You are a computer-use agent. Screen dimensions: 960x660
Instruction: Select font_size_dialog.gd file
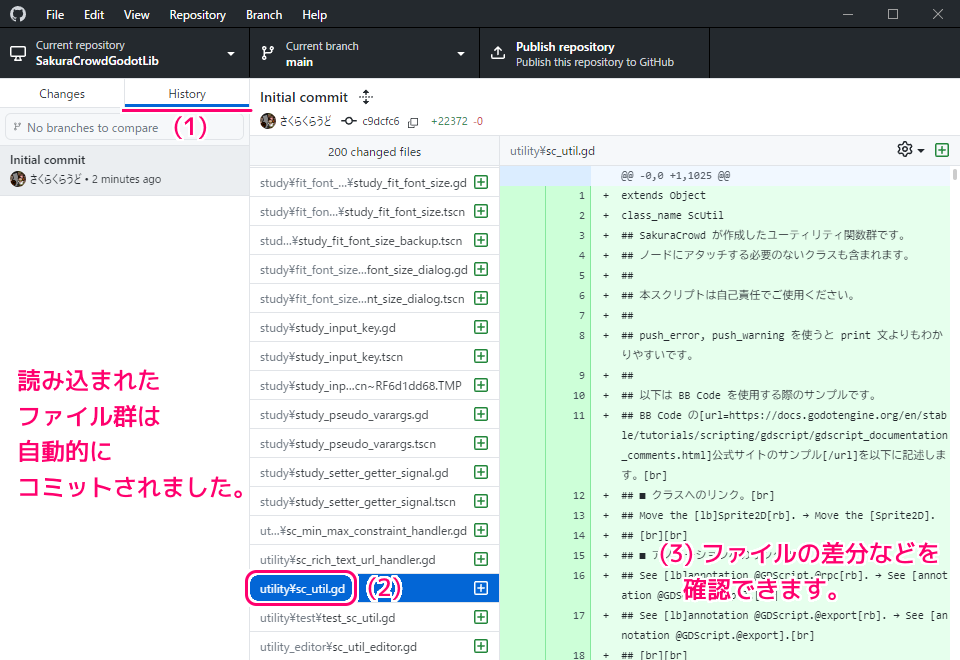tap(374, 269)
